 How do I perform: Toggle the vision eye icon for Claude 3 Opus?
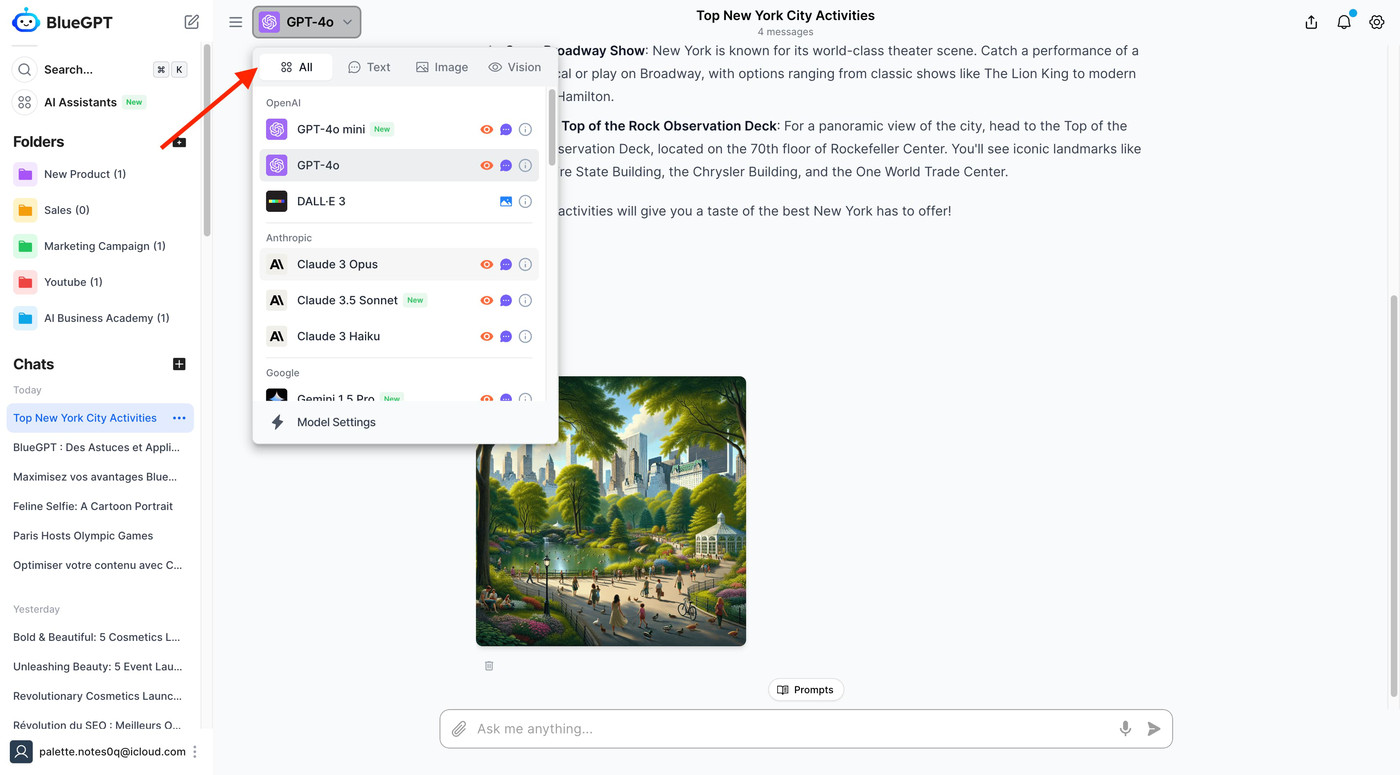click(487, 264)
